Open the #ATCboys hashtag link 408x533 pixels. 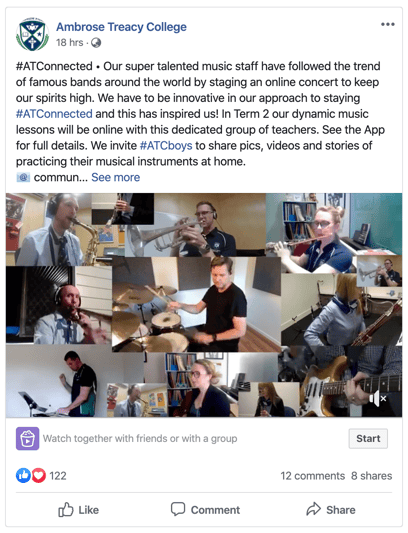(166, 145)
